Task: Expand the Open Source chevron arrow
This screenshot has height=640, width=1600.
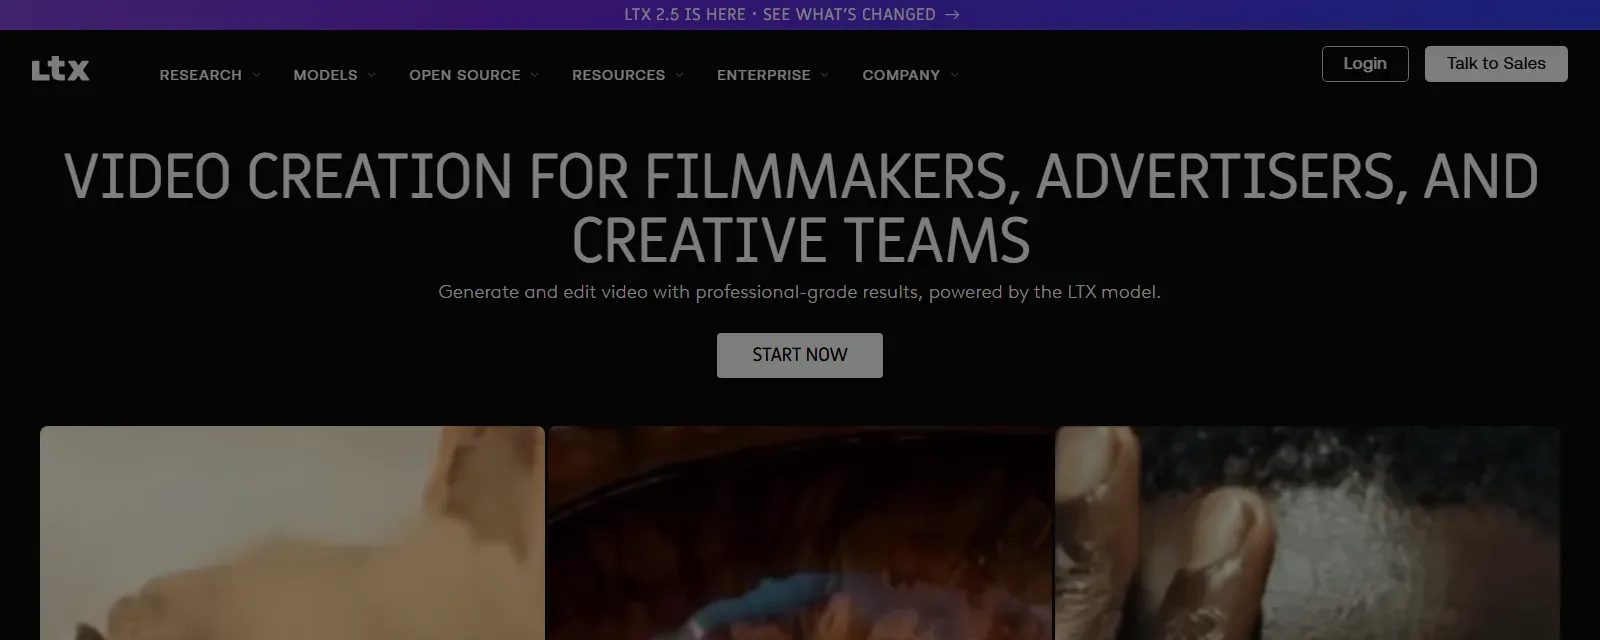Action: [x=535, y=75]
